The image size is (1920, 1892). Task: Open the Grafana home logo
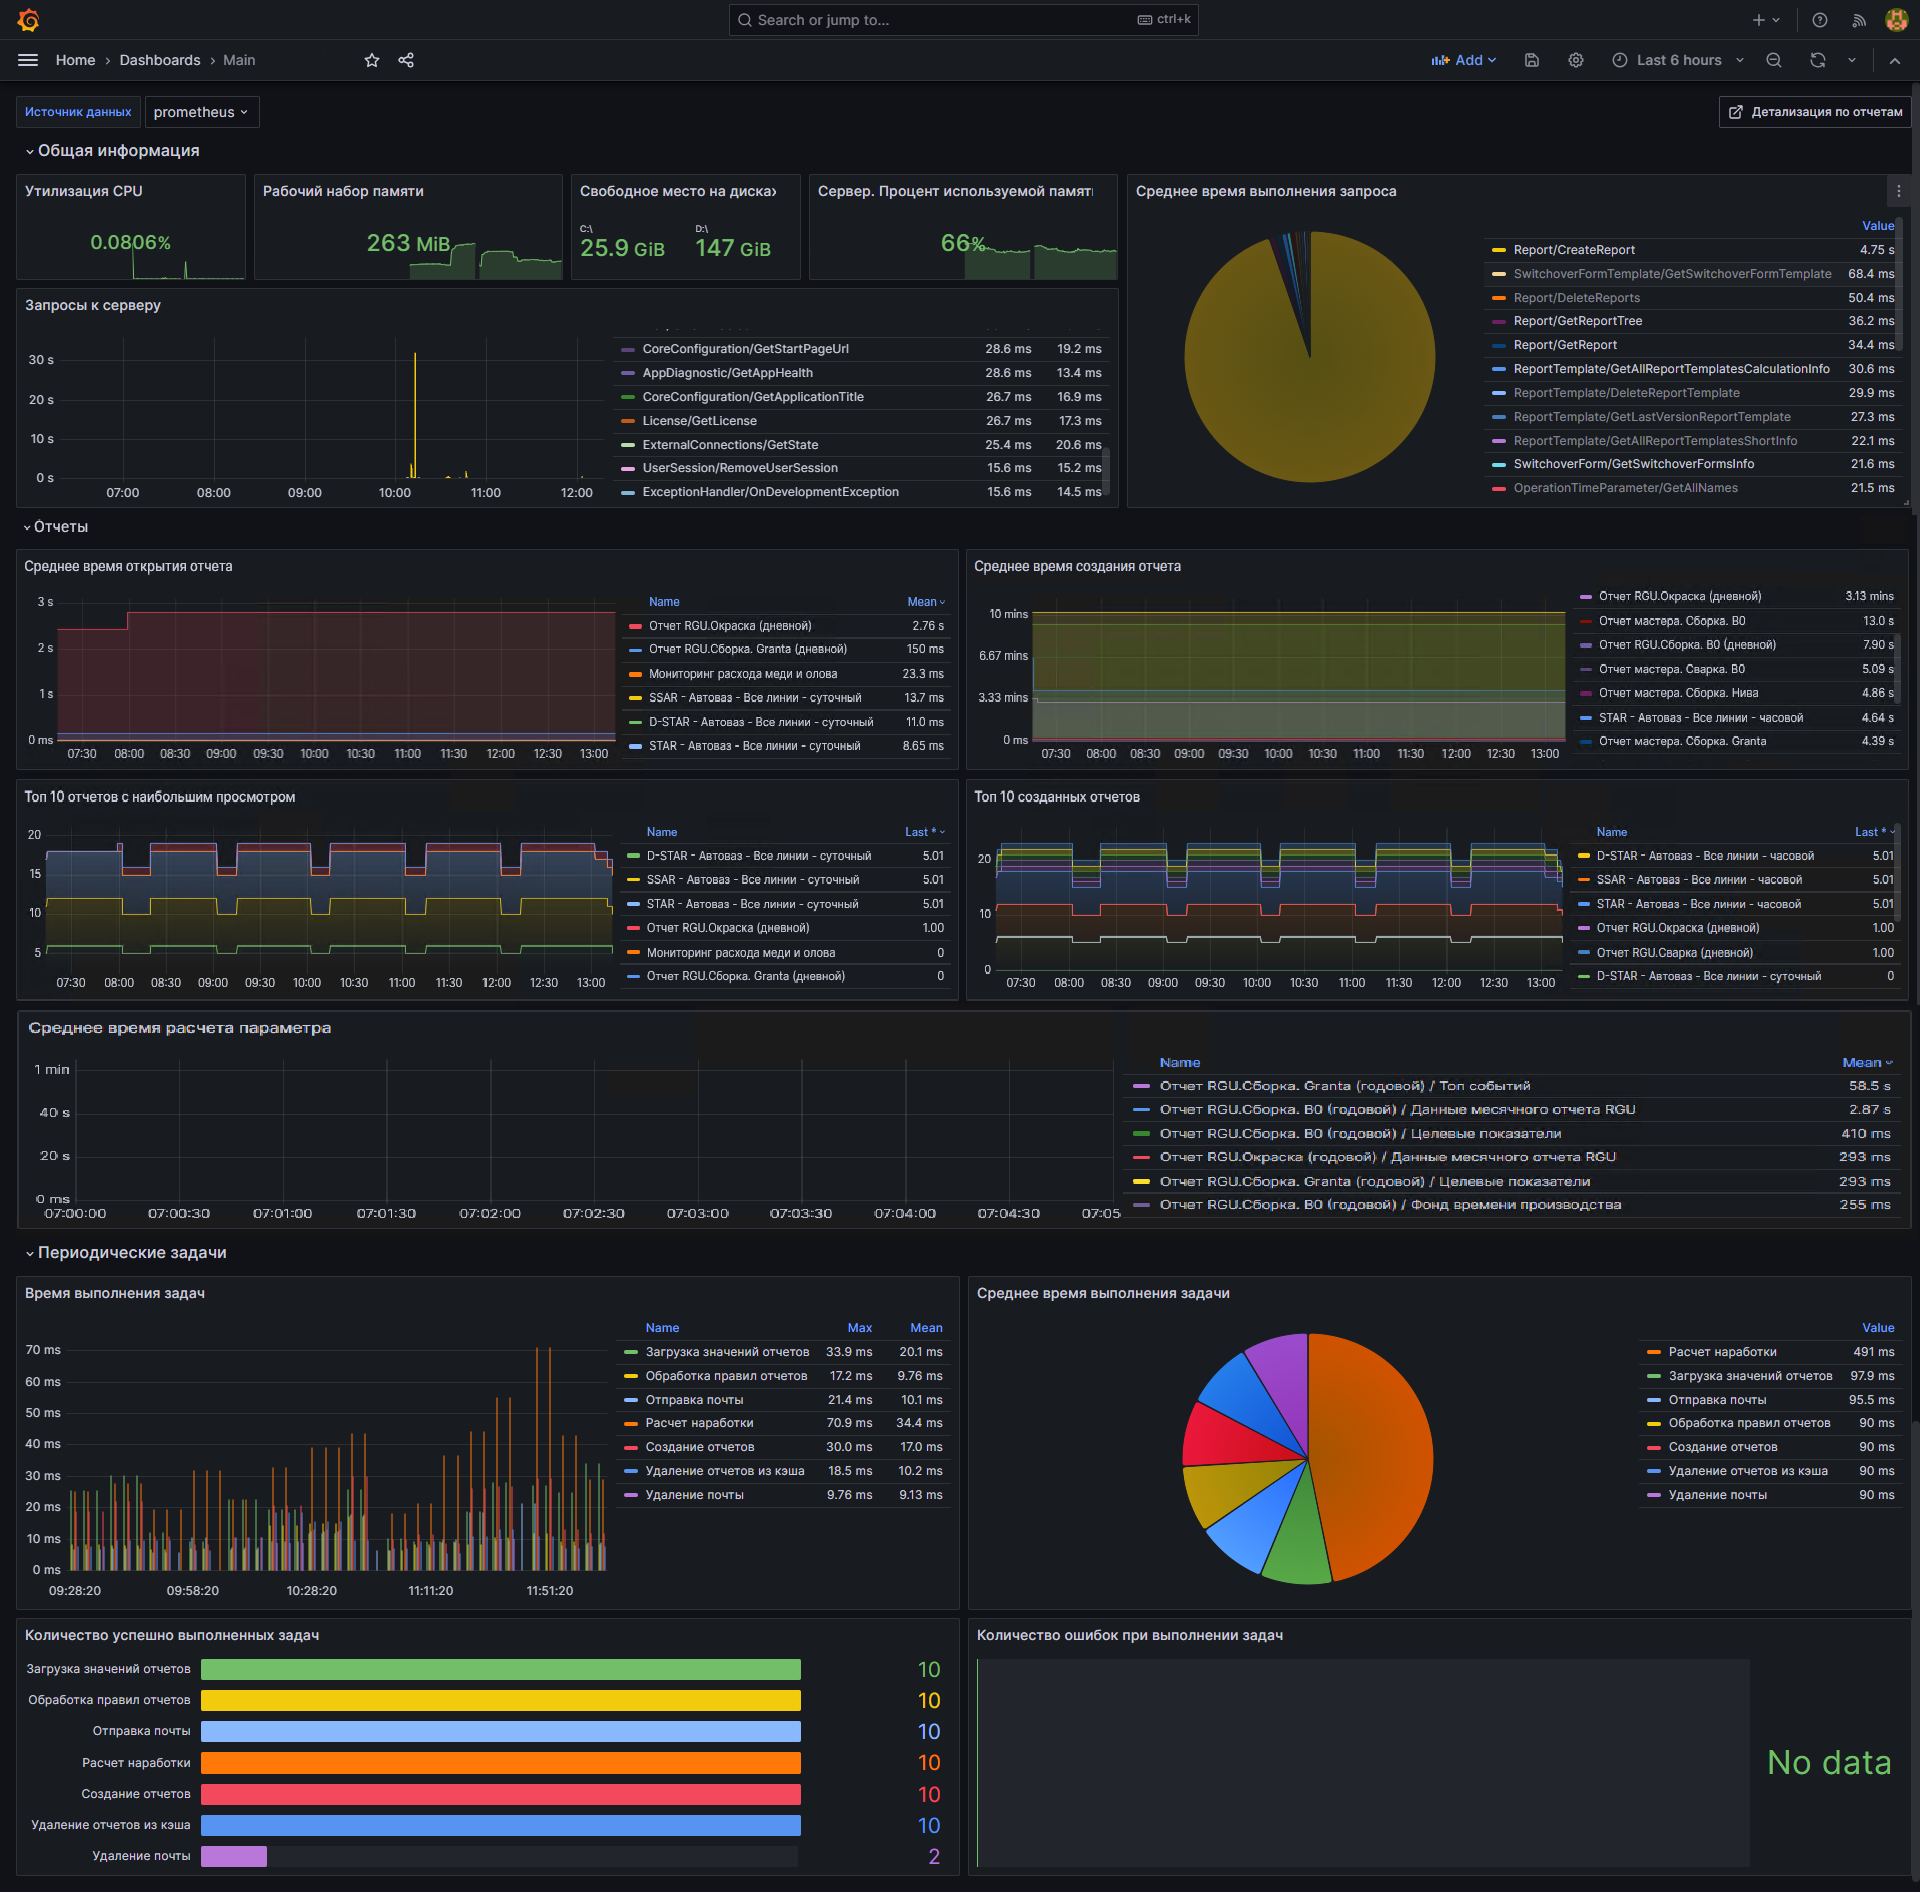click(x=28, y=20)
